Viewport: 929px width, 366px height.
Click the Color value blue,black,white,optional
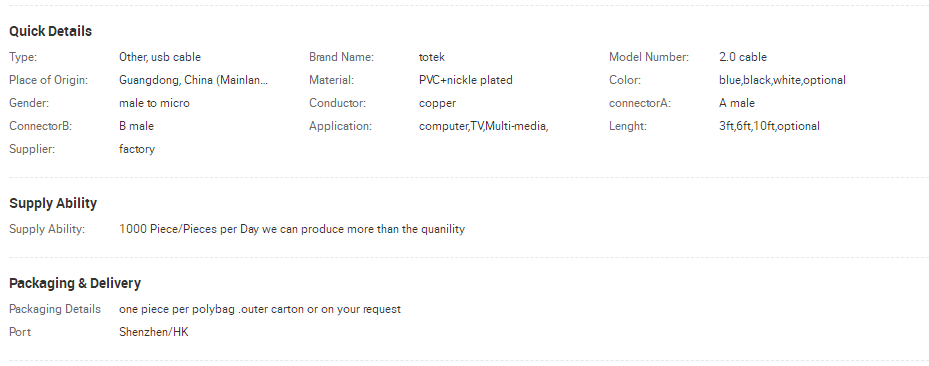click(x=783, y=80)
